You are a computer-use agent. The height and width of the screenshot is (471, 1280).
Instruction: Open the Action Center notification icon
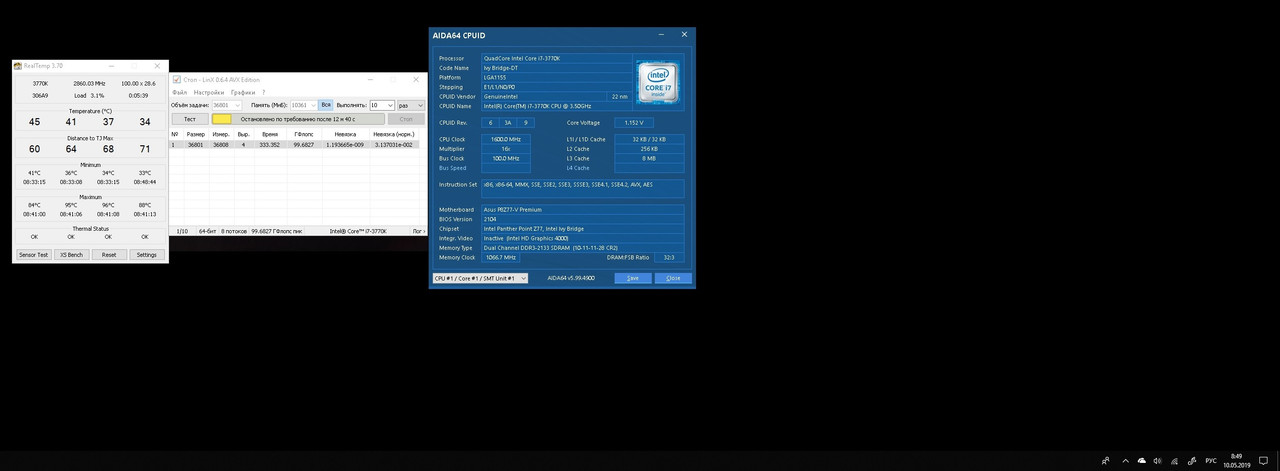[1263, 460]
